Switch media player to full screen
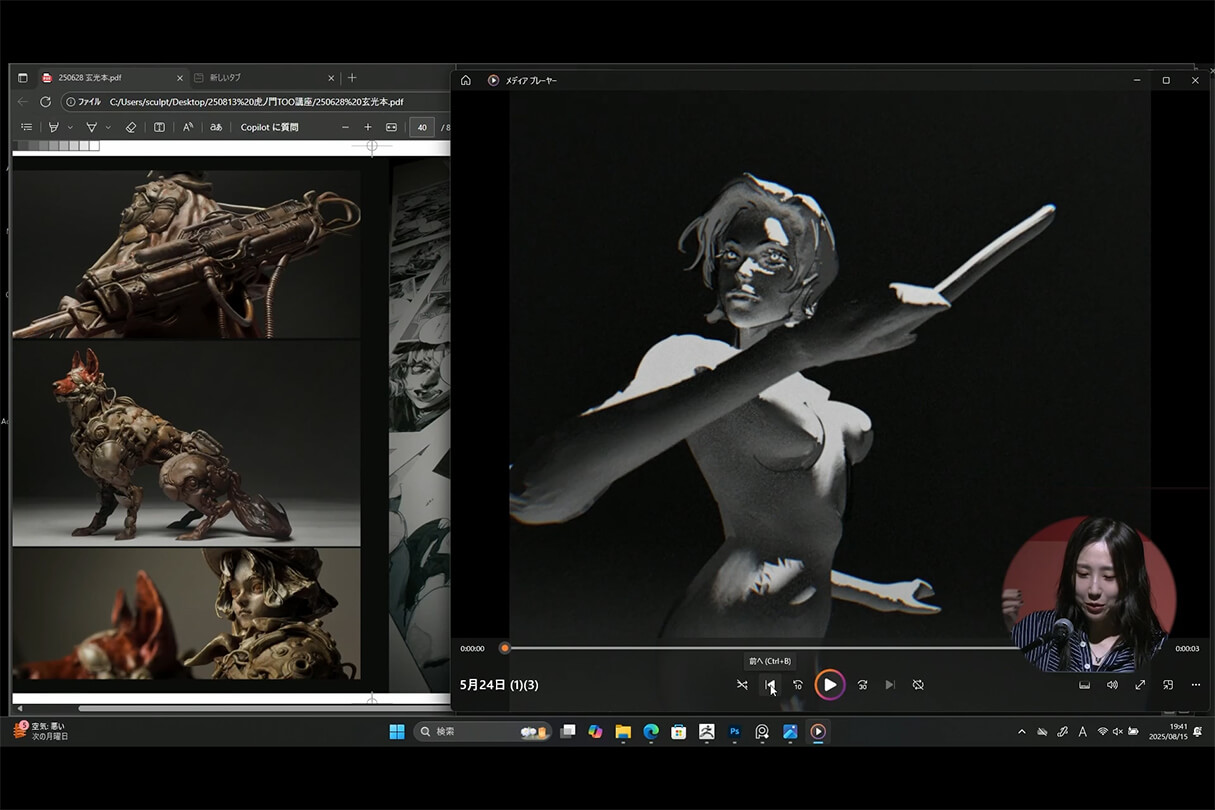 point(1140,685)
